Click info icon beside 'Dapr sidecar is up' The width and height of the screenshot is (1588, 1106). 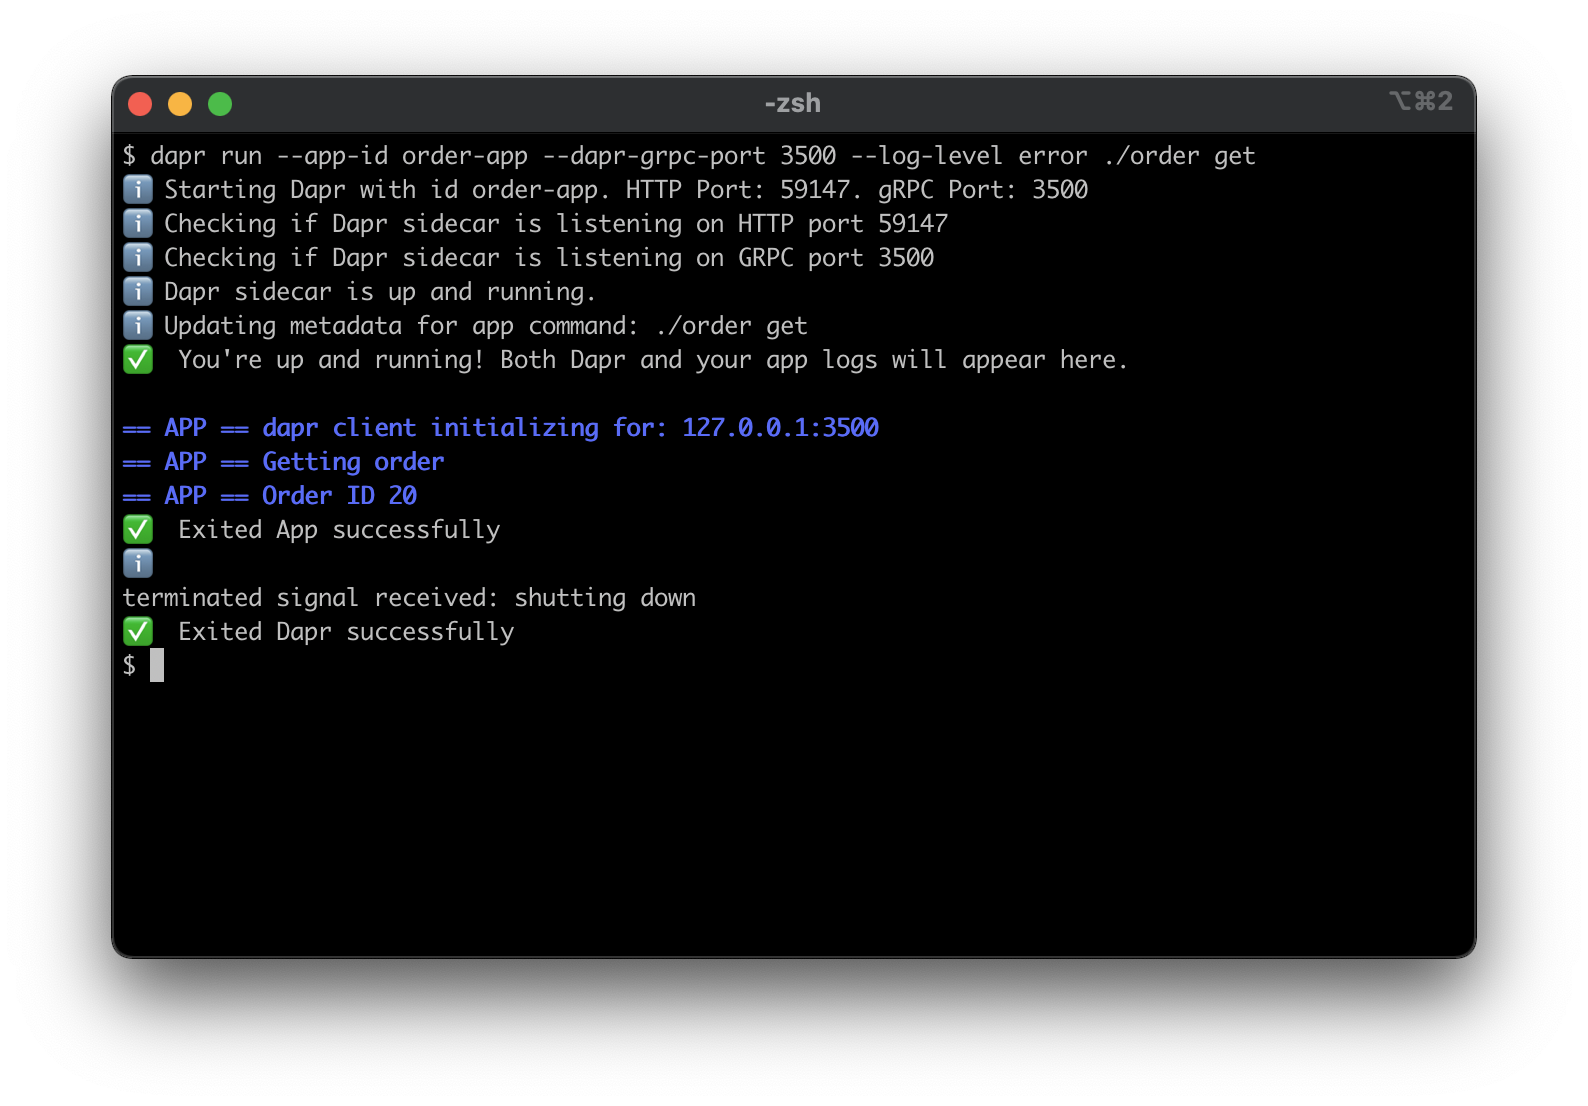coord(138,291)
